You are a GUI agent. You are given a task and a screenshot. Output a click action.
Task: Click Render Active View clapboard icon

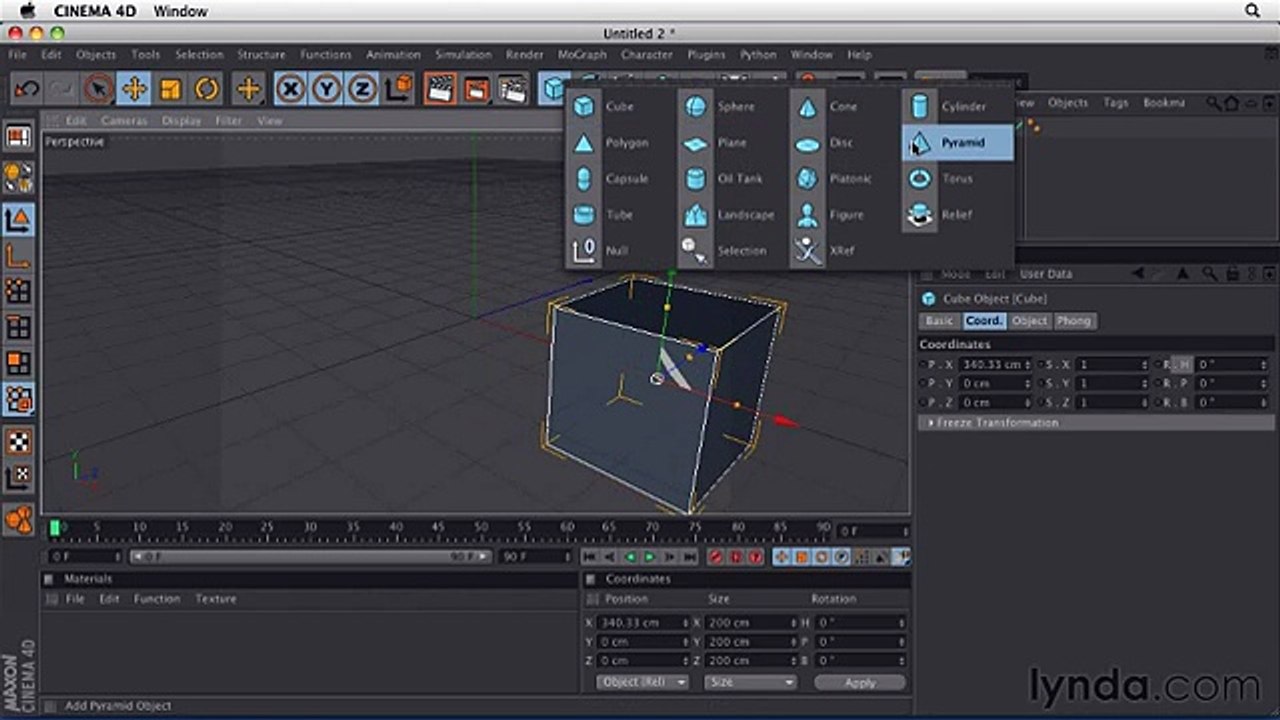(x=441, y=89)
